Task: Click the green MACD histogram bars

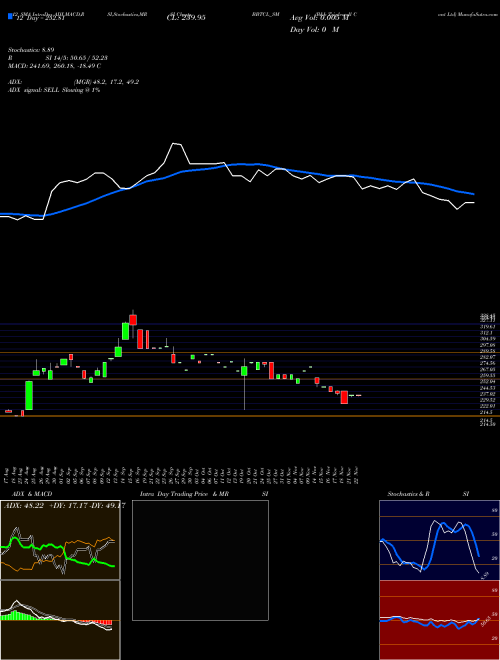Action: coord(15,615)
